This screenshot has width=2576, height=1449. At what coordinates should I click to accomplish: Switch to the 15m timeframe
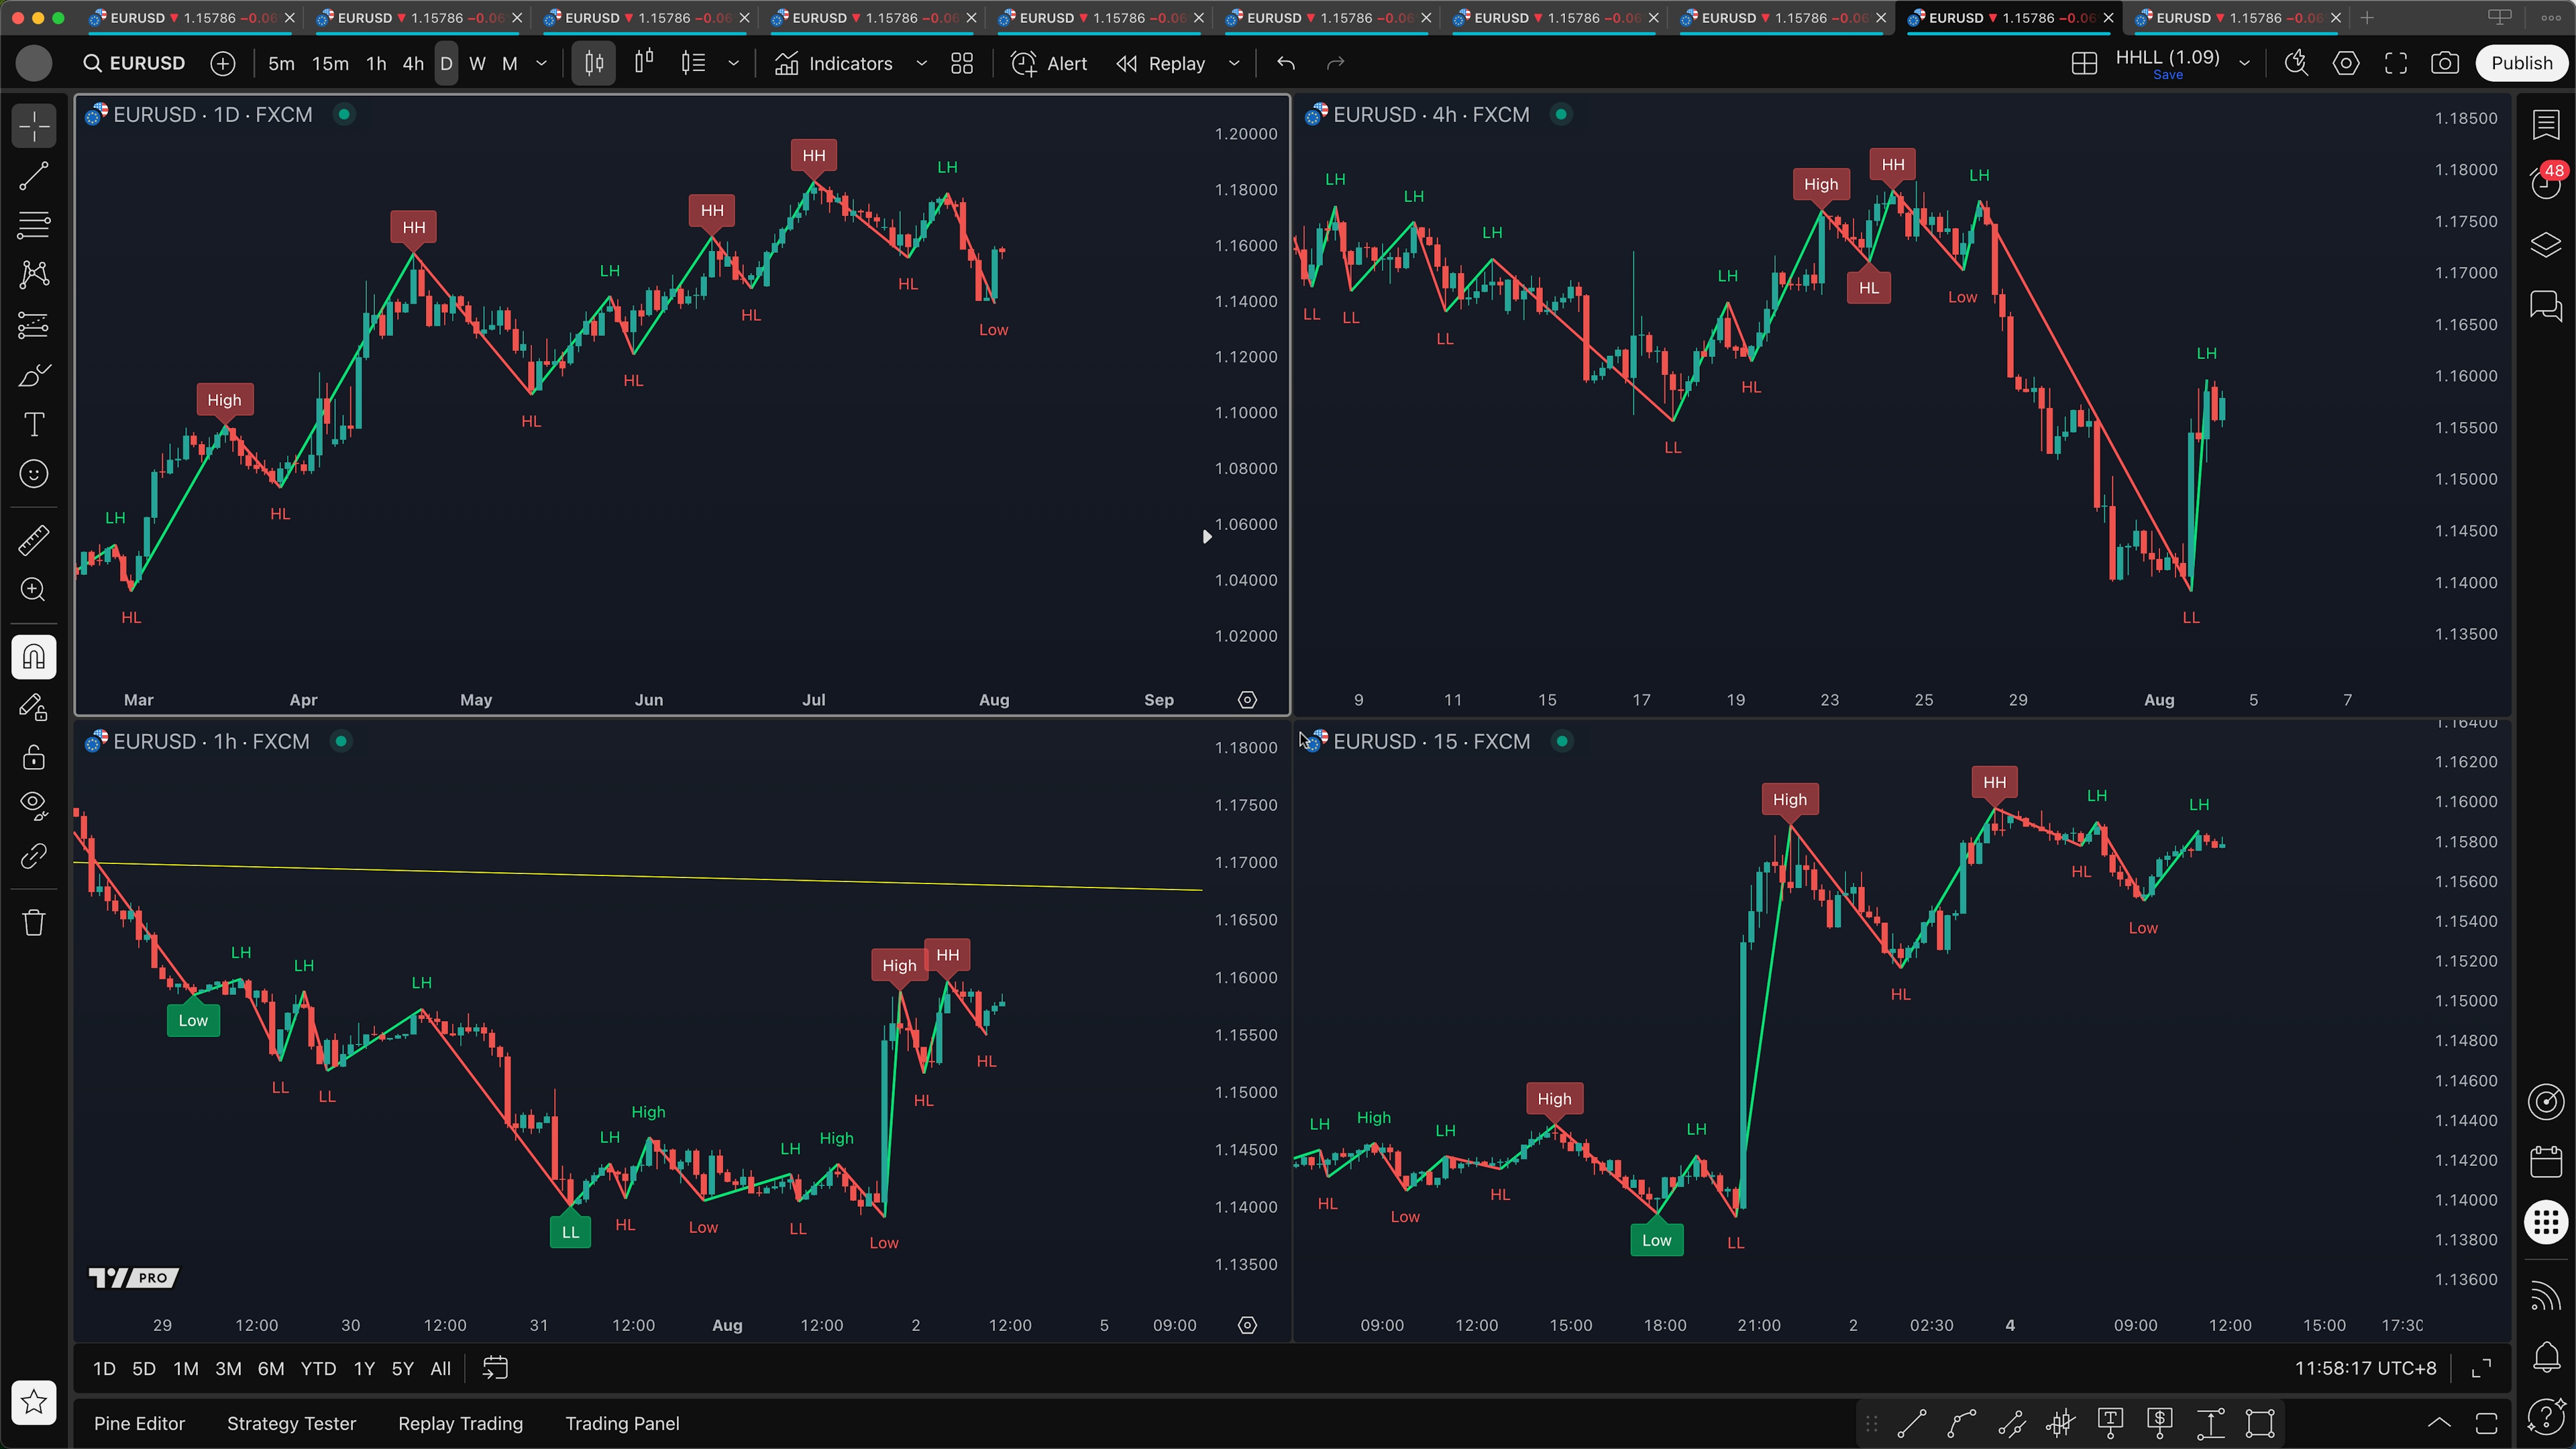point(330,63)
